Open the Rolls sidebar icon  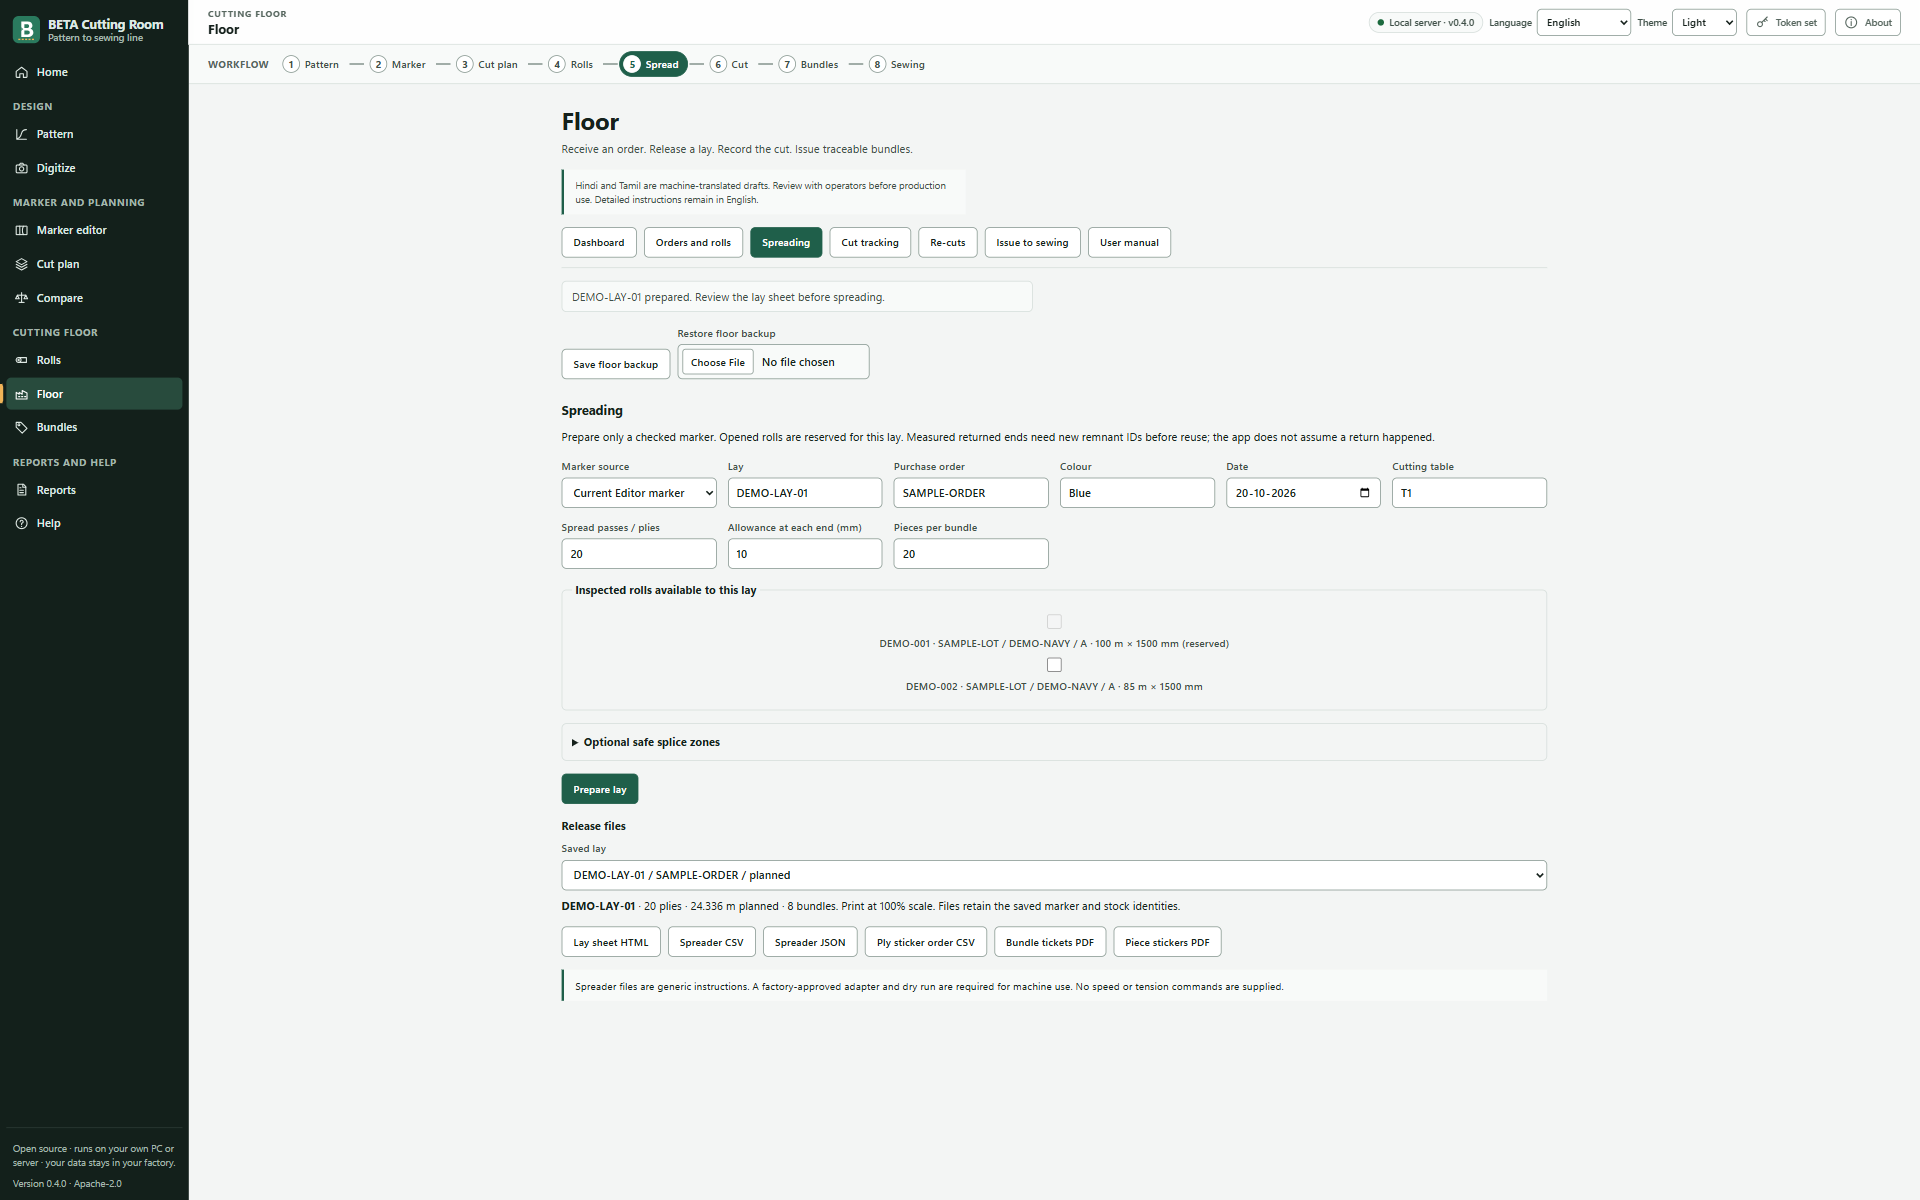click(x=21, y=360)
